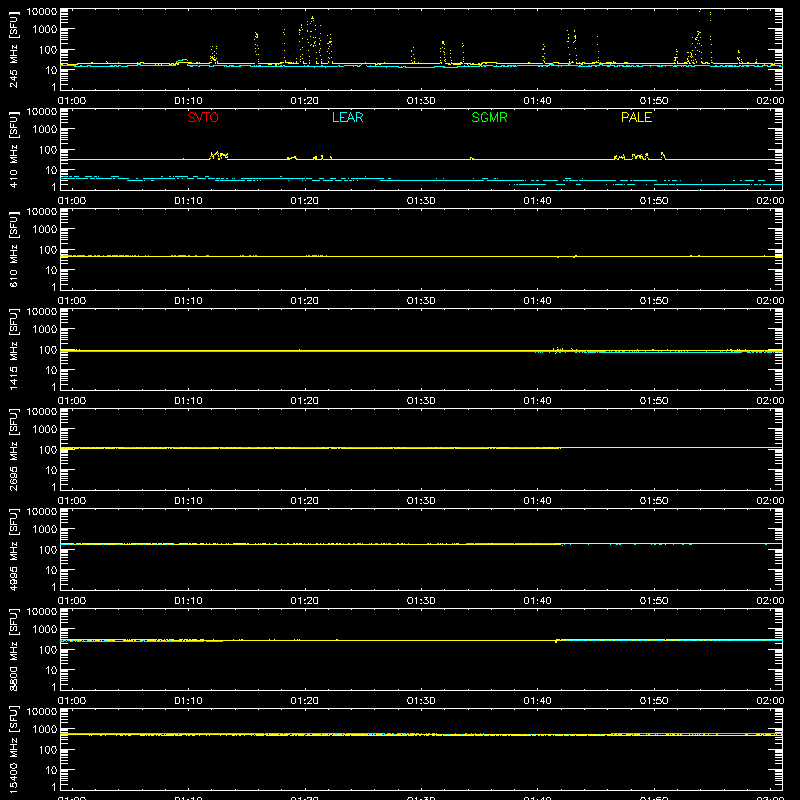Viewport: 800px width, 800px height.
Task: Click 01:20 tick label below 8800 MHz panel
Action: click(x=305, y=701)
